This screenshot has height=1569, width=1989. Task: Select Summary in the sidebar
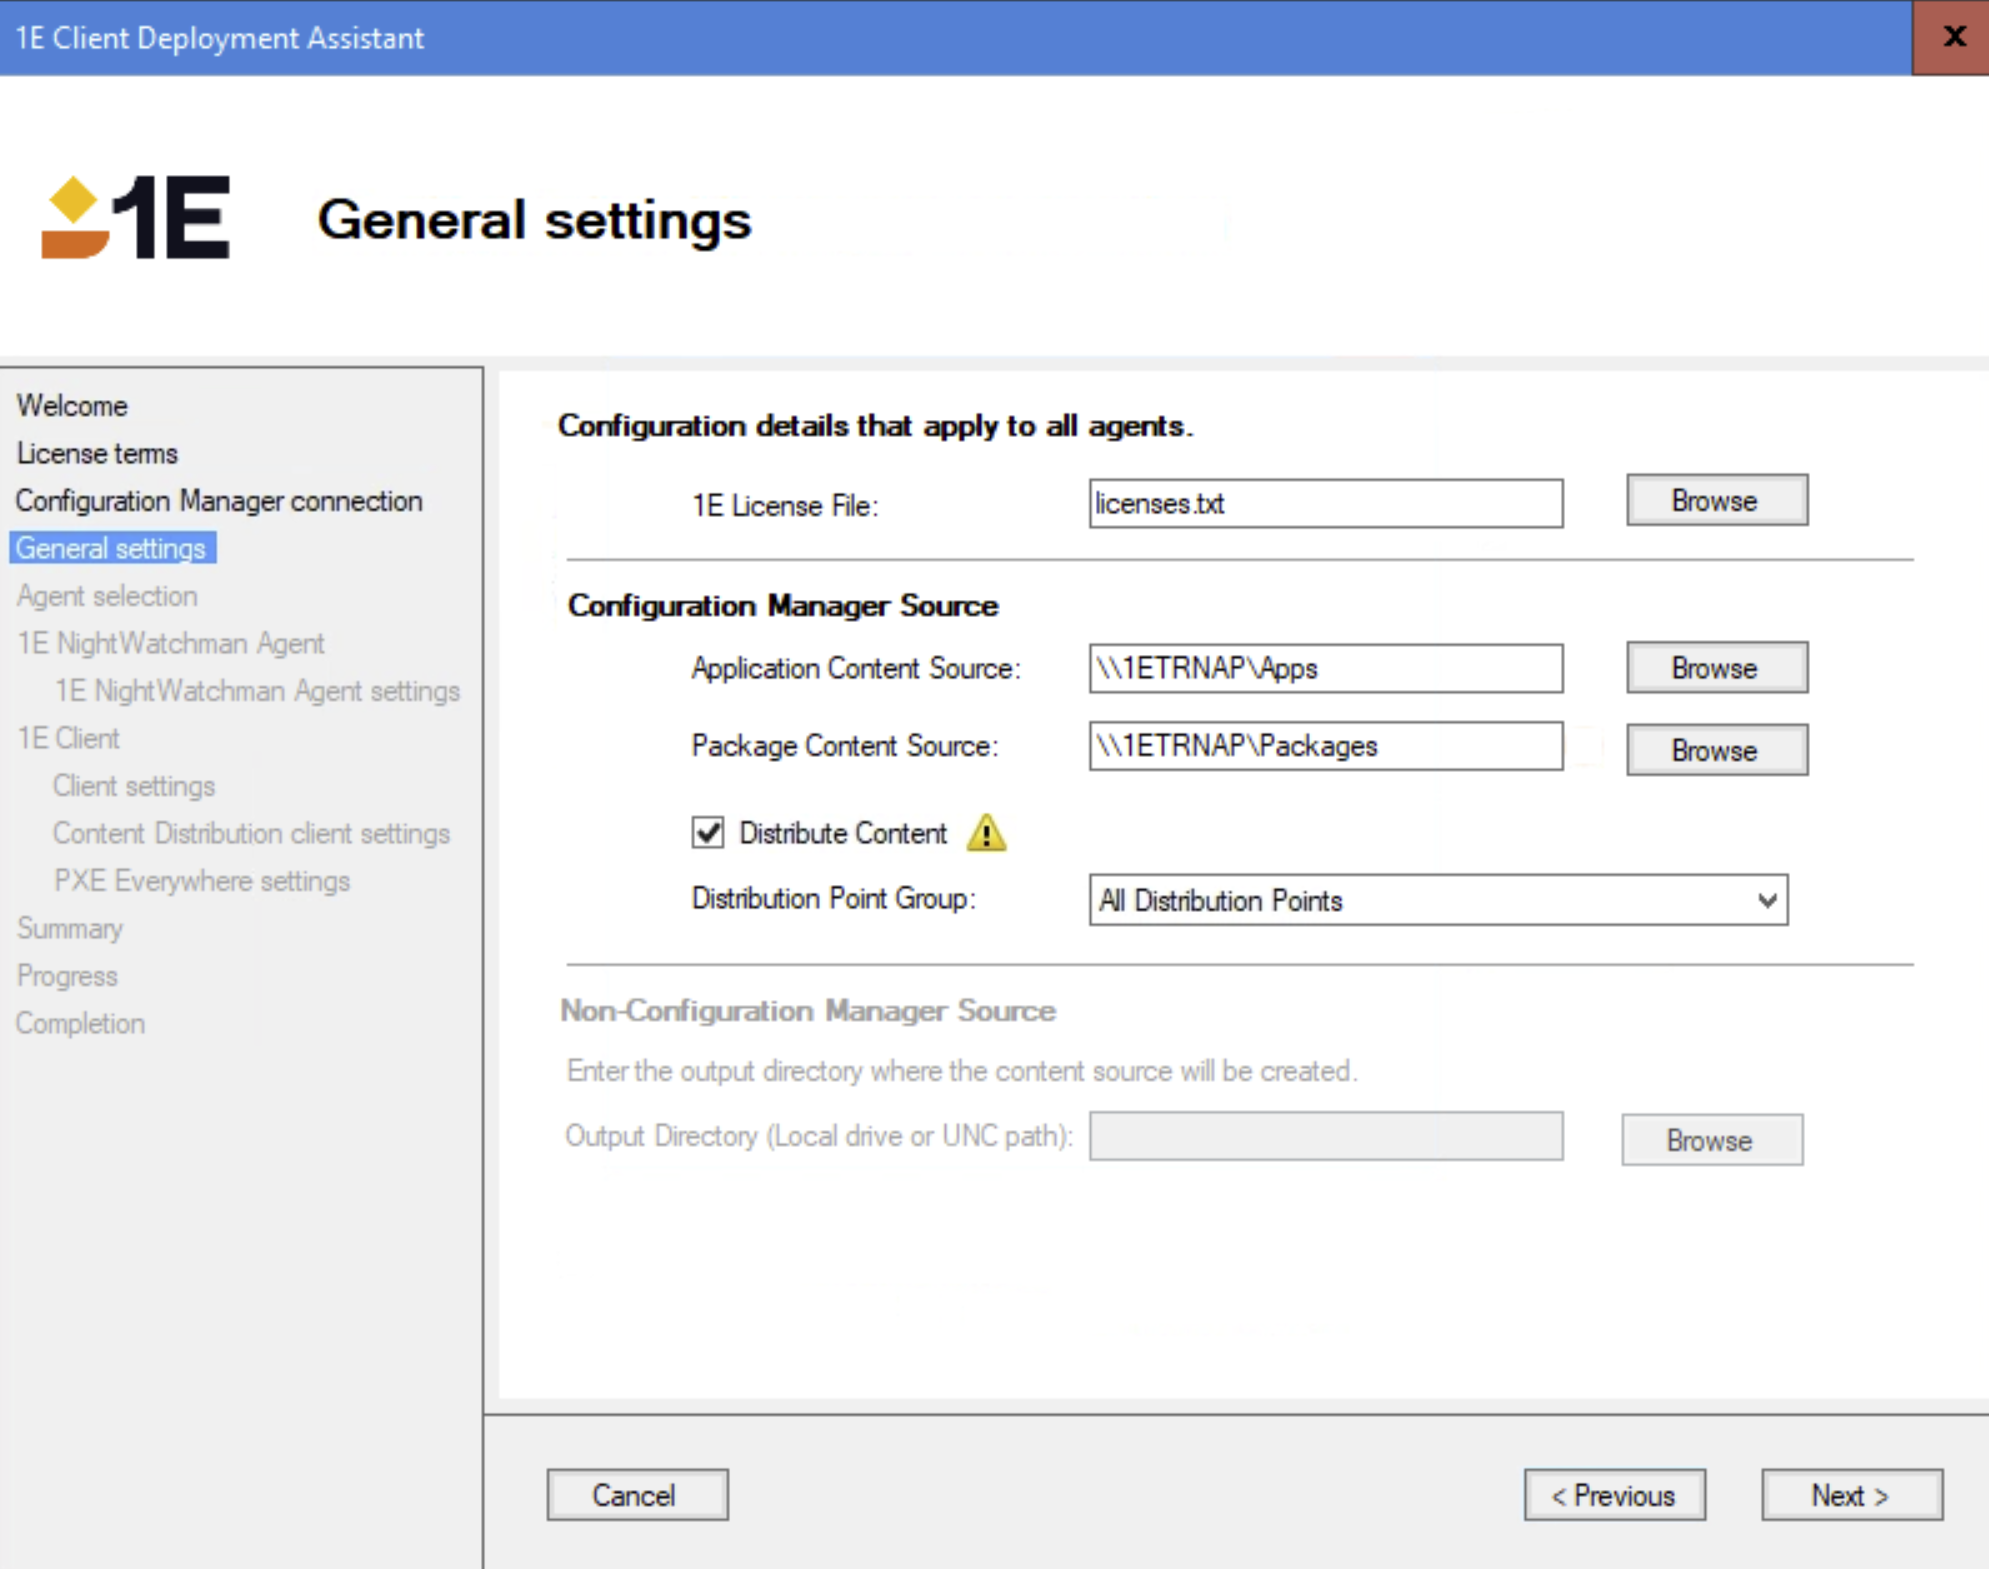pos(70,928)
